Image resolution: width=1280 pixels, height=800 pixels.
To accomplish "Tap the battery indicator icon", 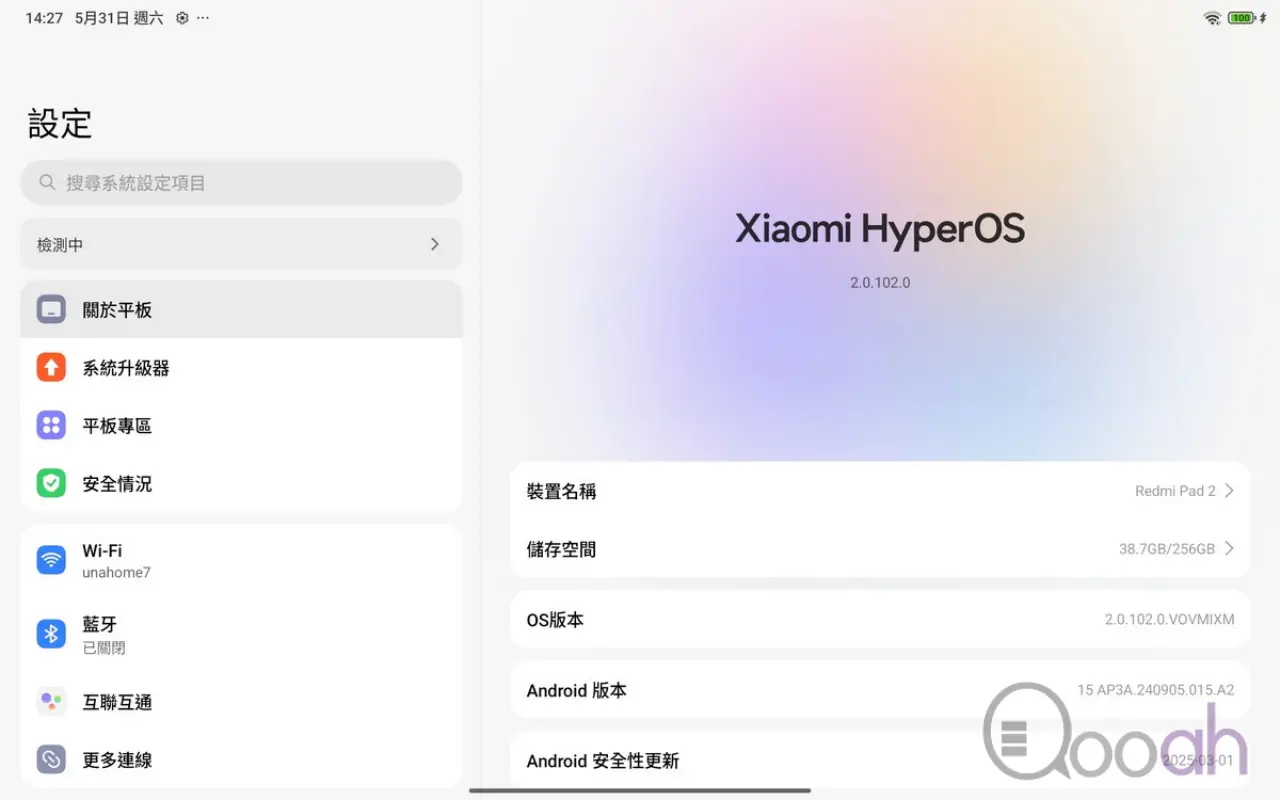I will click(1241, 18).
